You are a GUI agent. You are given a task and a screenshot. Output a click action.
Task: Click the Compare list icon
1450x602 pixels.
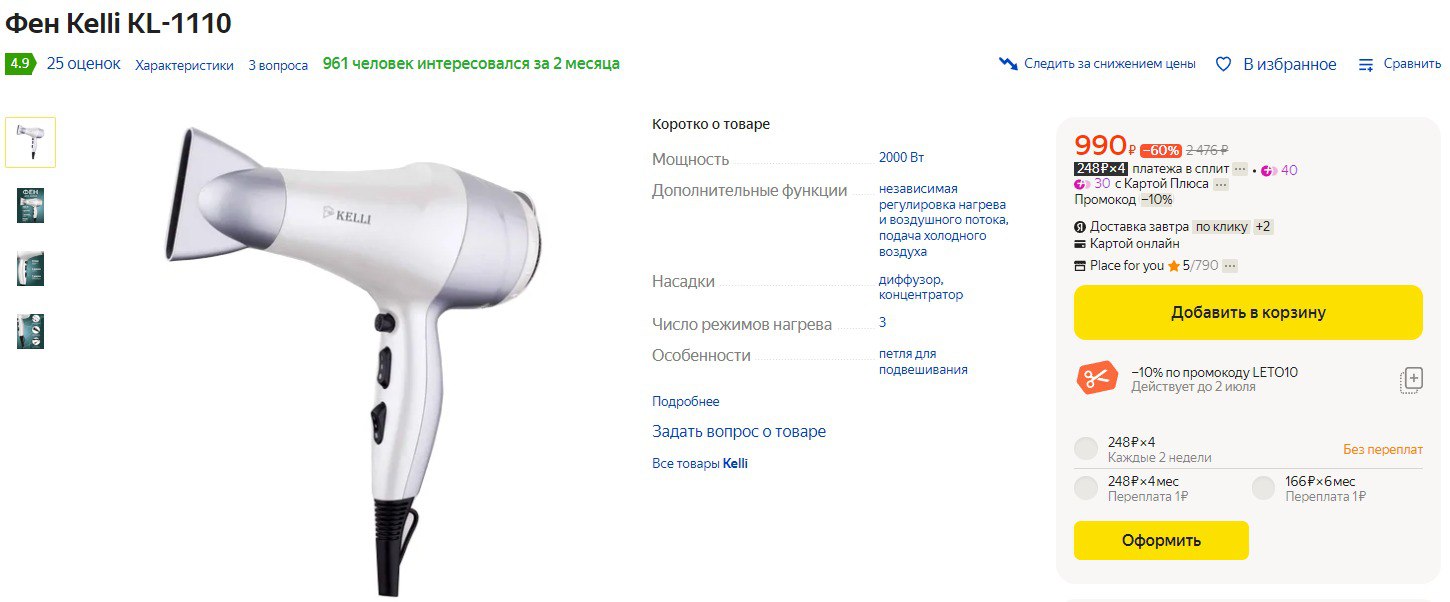(x=1366, y=64)
